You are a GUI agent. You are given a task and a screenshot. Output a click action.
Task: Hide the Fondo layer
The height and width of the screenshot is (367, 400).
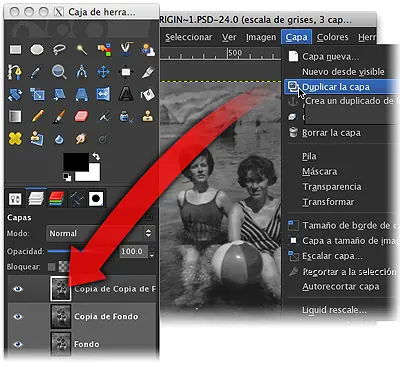(x=18, y=344)
